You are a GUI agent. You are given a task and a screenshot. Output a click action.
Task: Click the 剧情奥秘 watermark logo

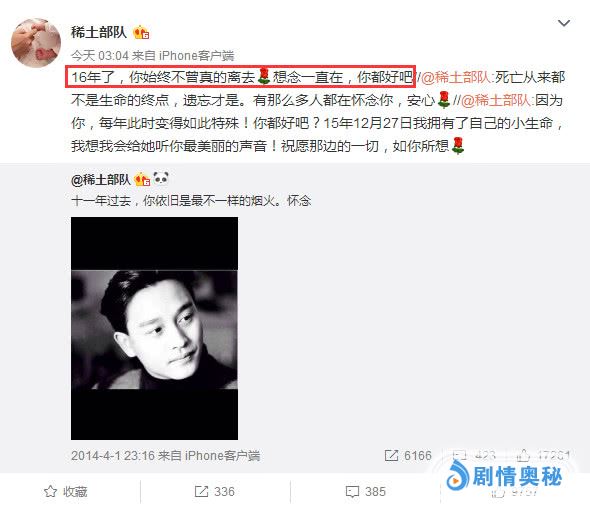[x=504, y=476]
